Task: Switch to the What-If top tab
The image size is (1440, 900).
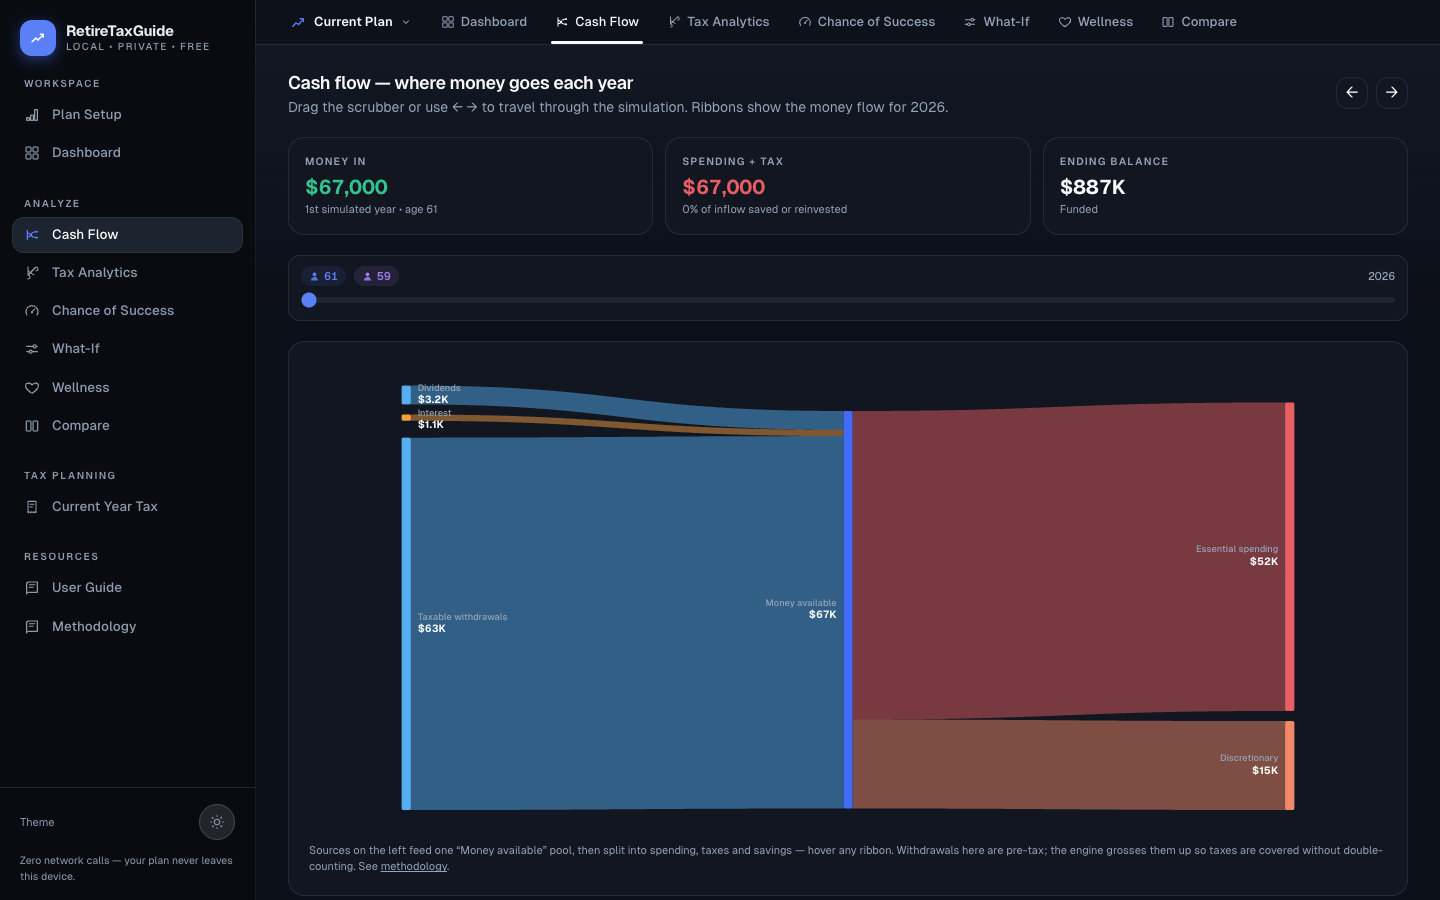Action: point(997,22)
